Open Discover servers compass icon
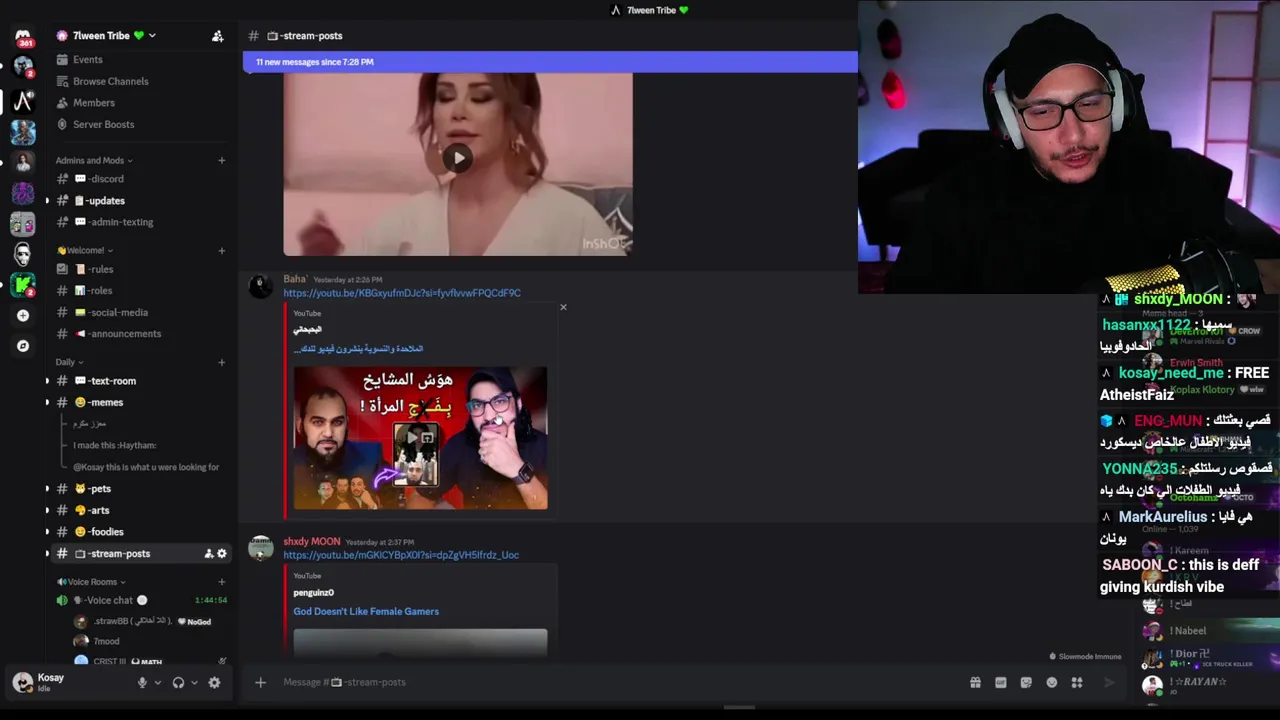Viewport: 1280px width, 720px height. 23,346
